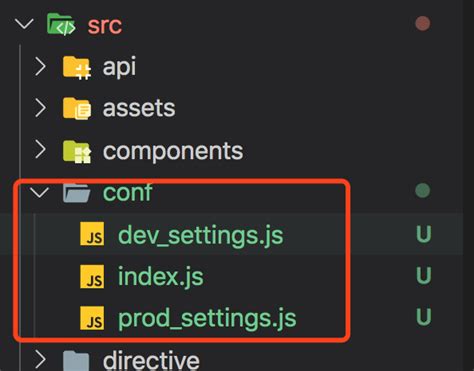Click the green src folder icon

pos(61,24)
